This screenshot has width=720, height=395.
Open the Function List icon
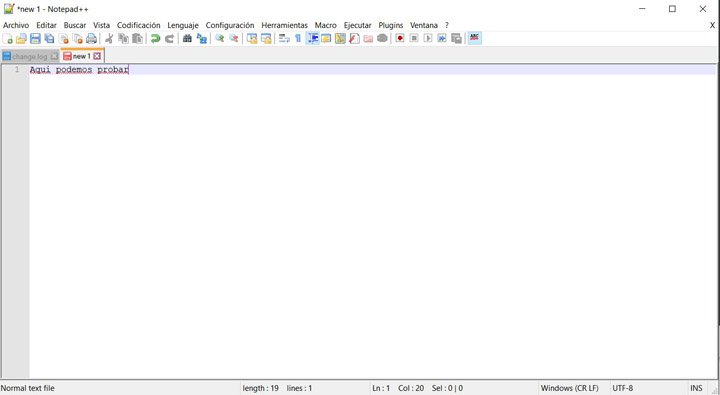pyautogui.click(x=354, y=39)
